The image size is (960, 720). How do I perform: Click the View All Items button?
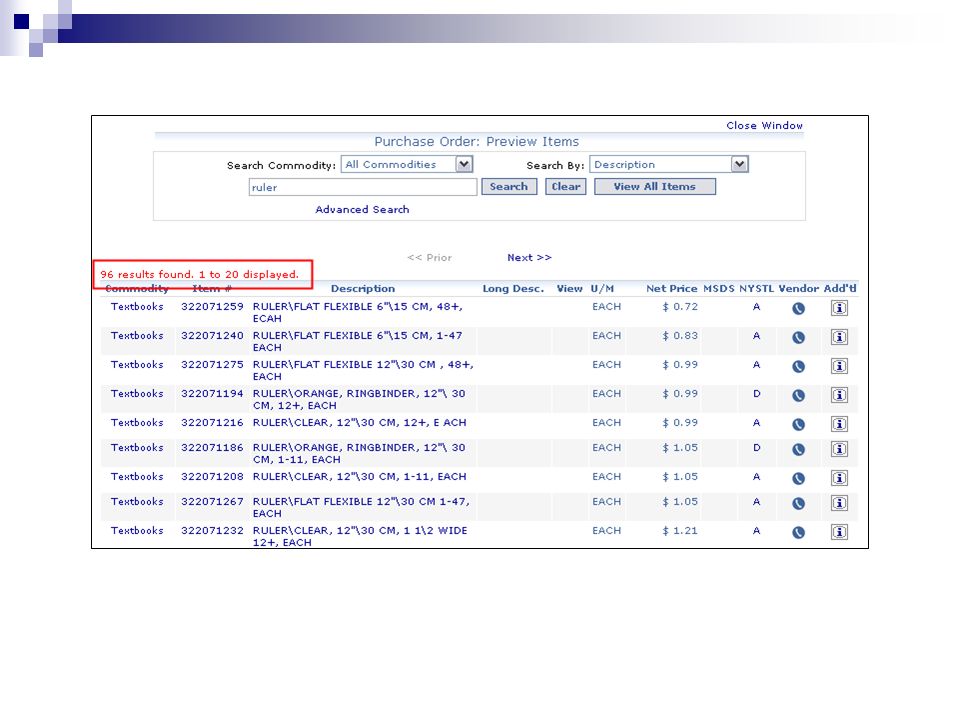[654, 187]
